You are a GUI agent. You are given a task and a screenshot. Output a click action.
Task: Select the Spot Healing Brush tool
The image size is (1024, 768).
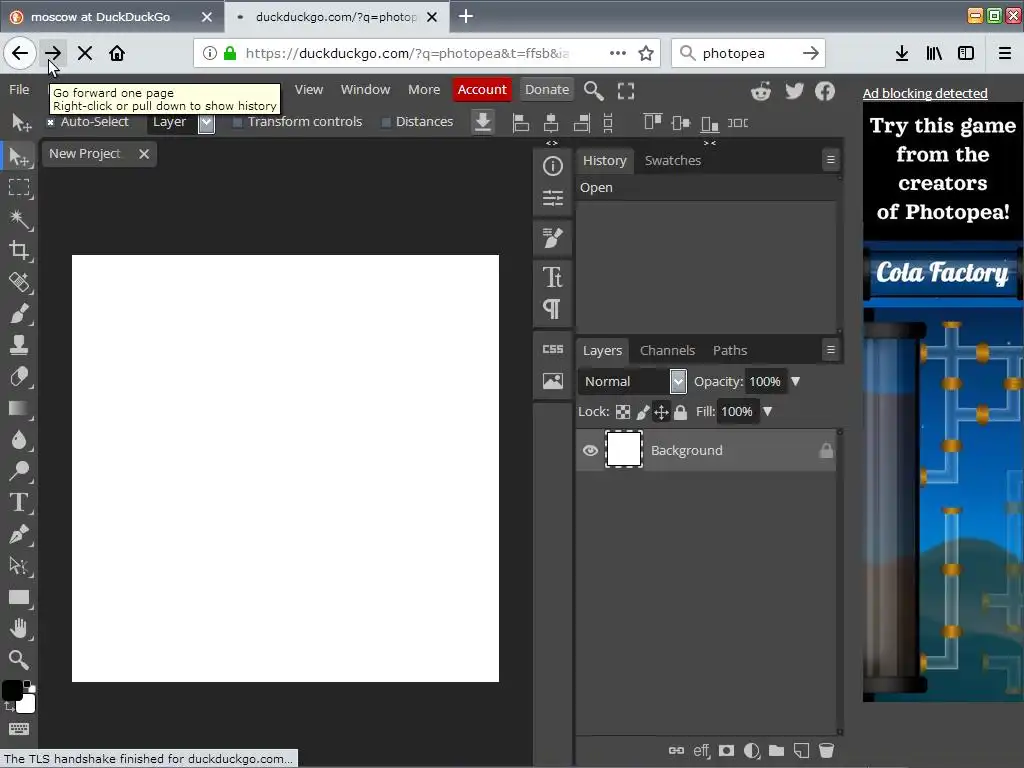(x=19, y=282)
